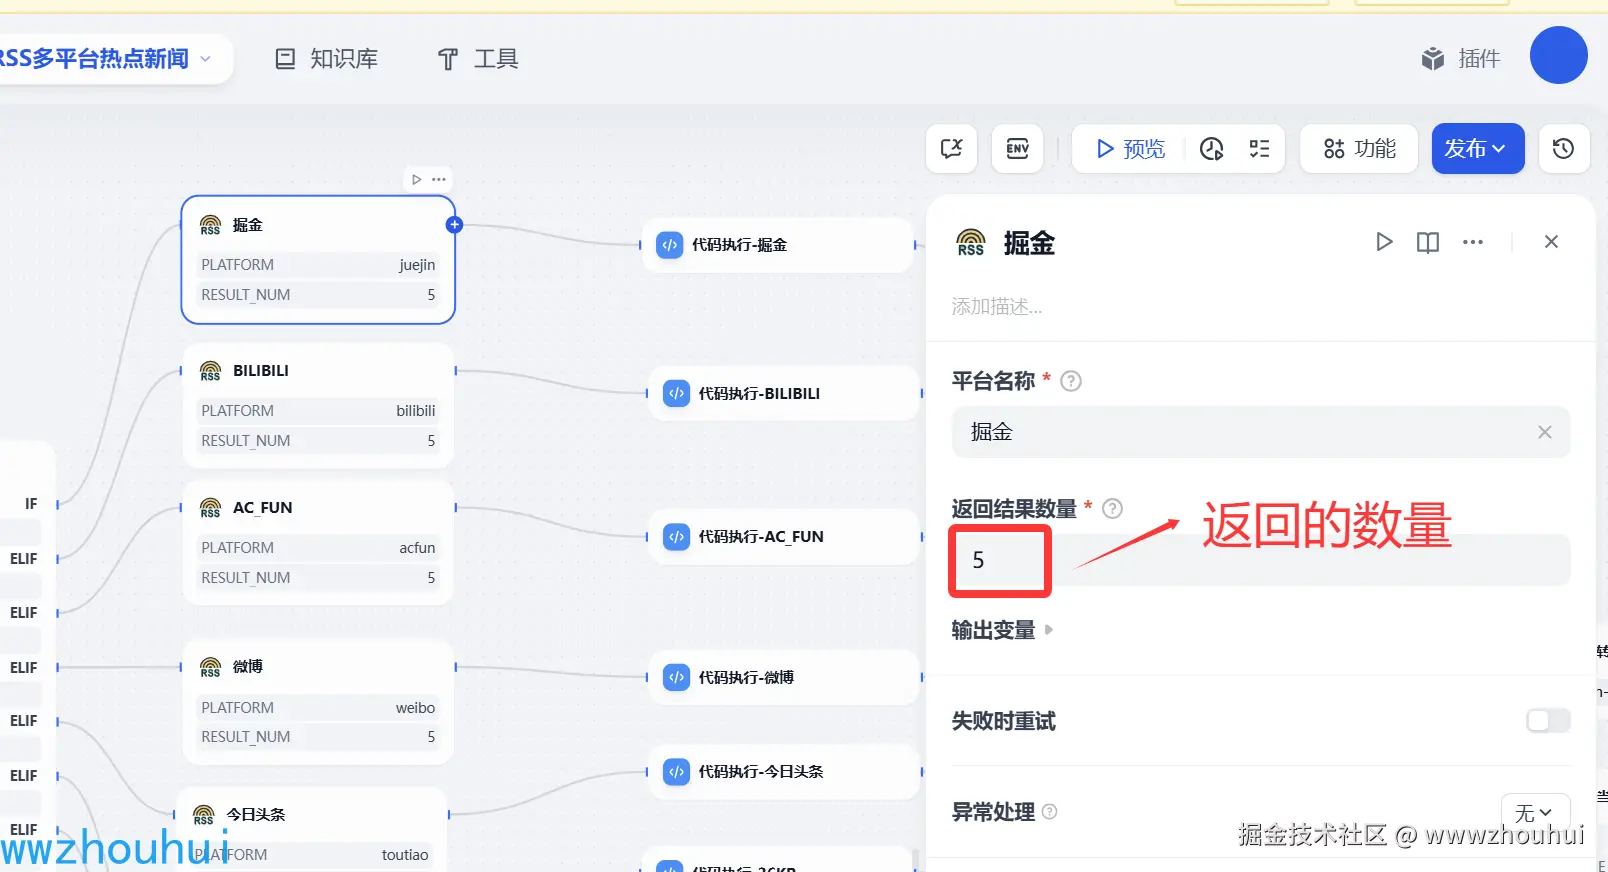1608x872 pixels.
Task: Select the AC_FUN RSS node
Action: (x=318, y=543)
